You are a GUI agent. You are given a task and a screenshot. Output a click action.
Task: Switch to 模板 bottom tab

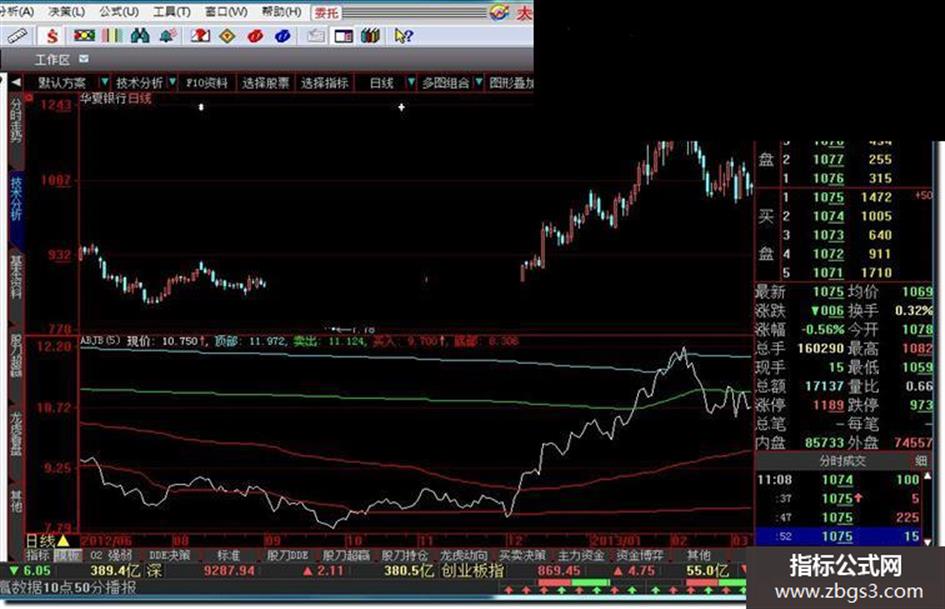click(x=68, y=555)
